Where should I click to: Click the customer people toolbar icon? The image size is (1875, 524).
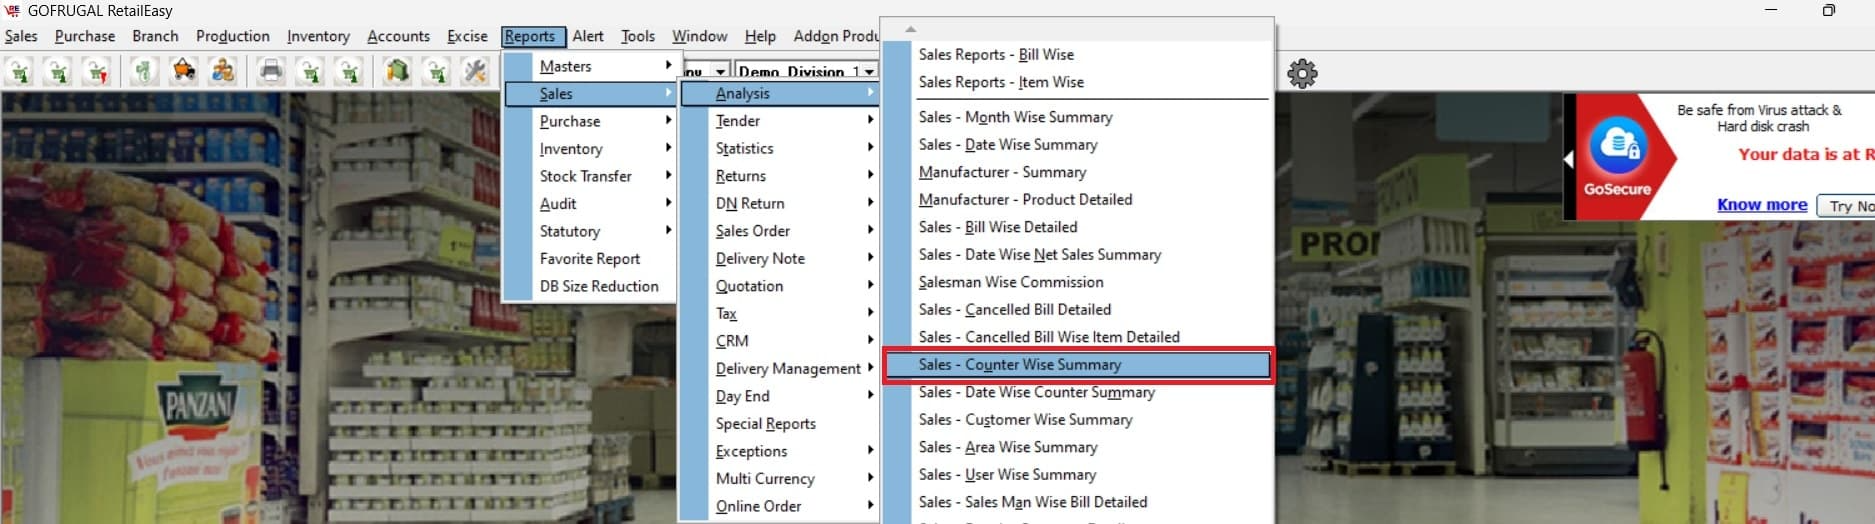223,72
